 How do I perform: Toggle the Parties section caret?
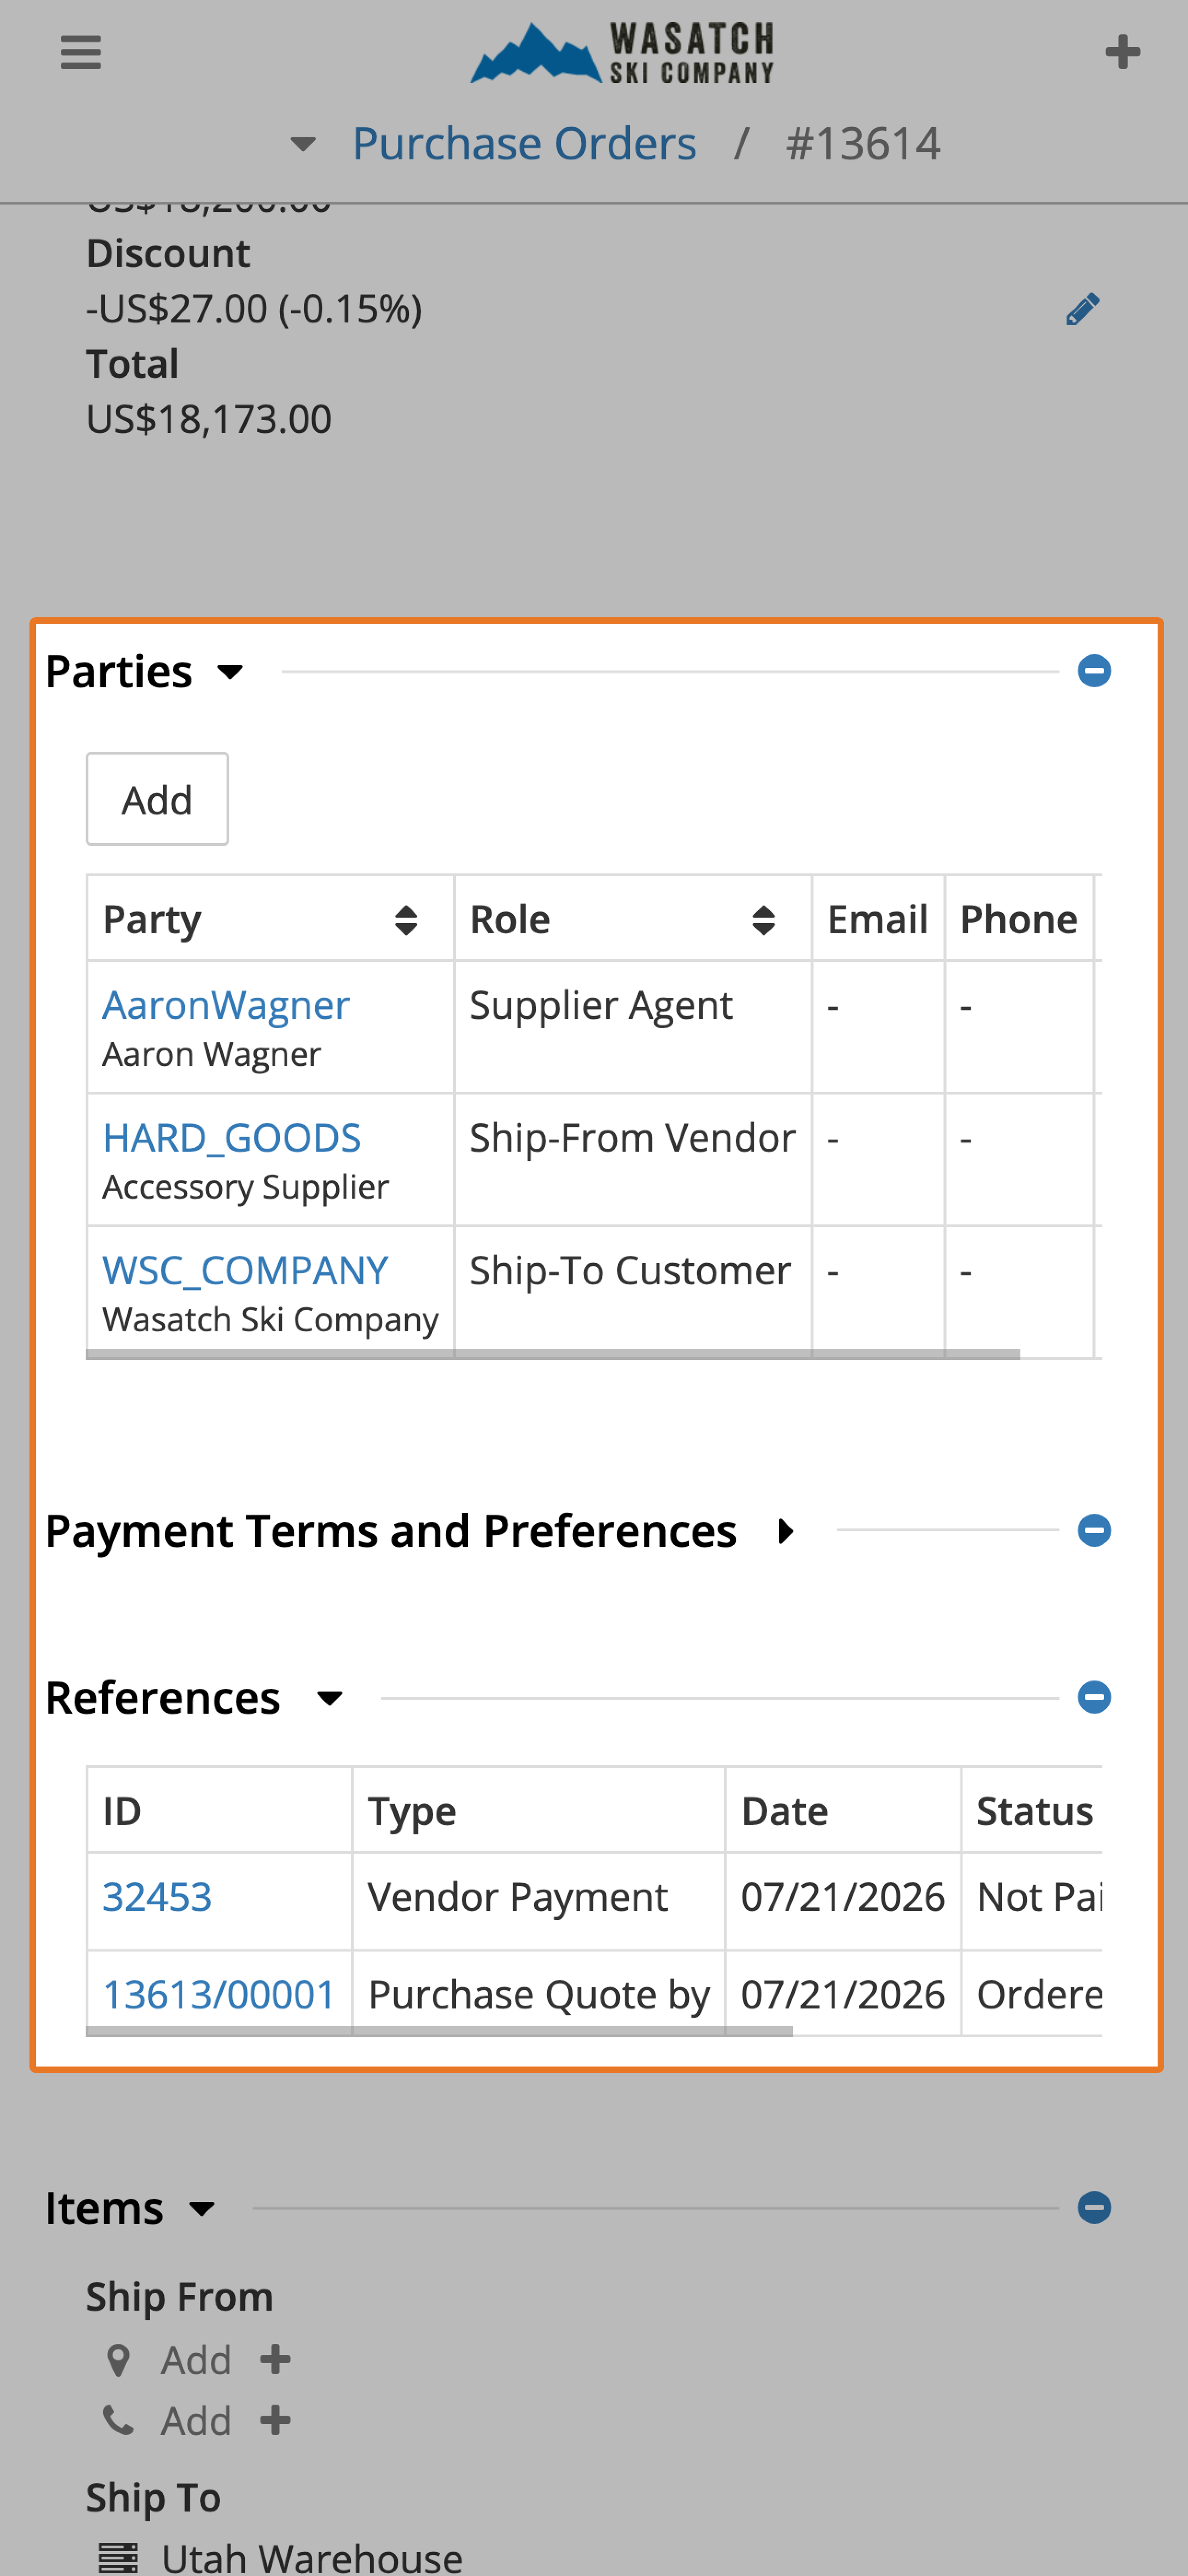click(x=230, y=671)
